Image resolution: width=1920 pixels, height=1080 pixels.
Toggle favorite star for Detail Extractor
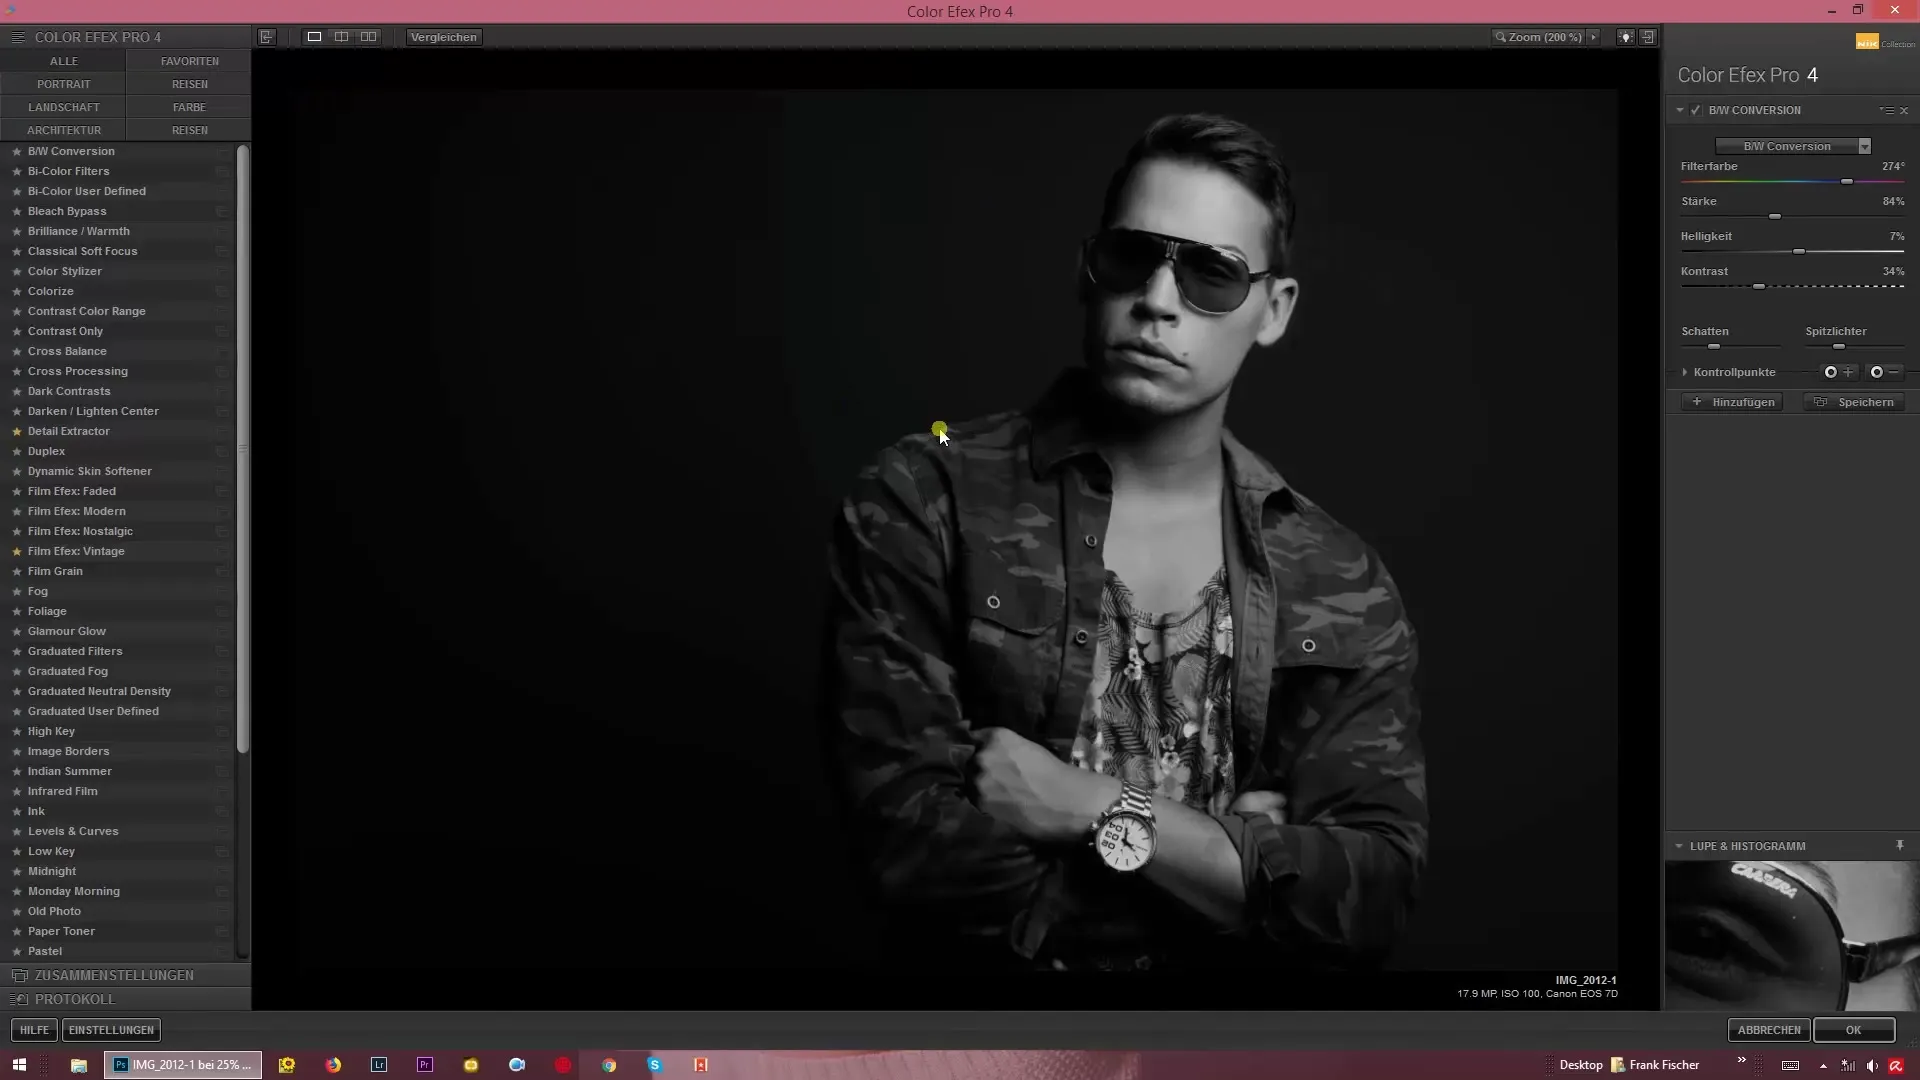click(16, 431)
